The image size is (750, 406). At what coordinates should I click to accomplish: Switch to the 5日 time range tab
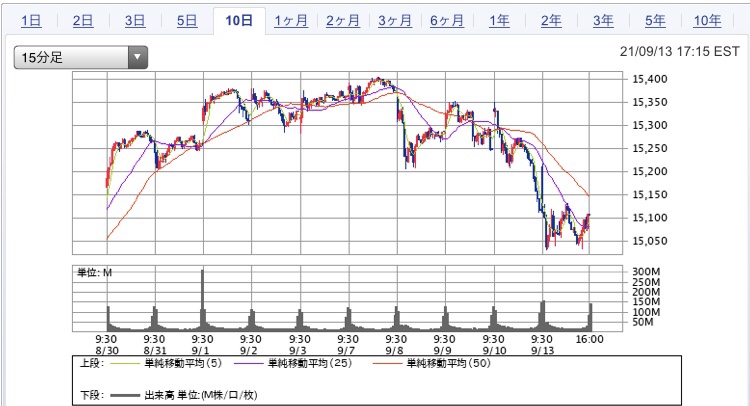[187, 21]
